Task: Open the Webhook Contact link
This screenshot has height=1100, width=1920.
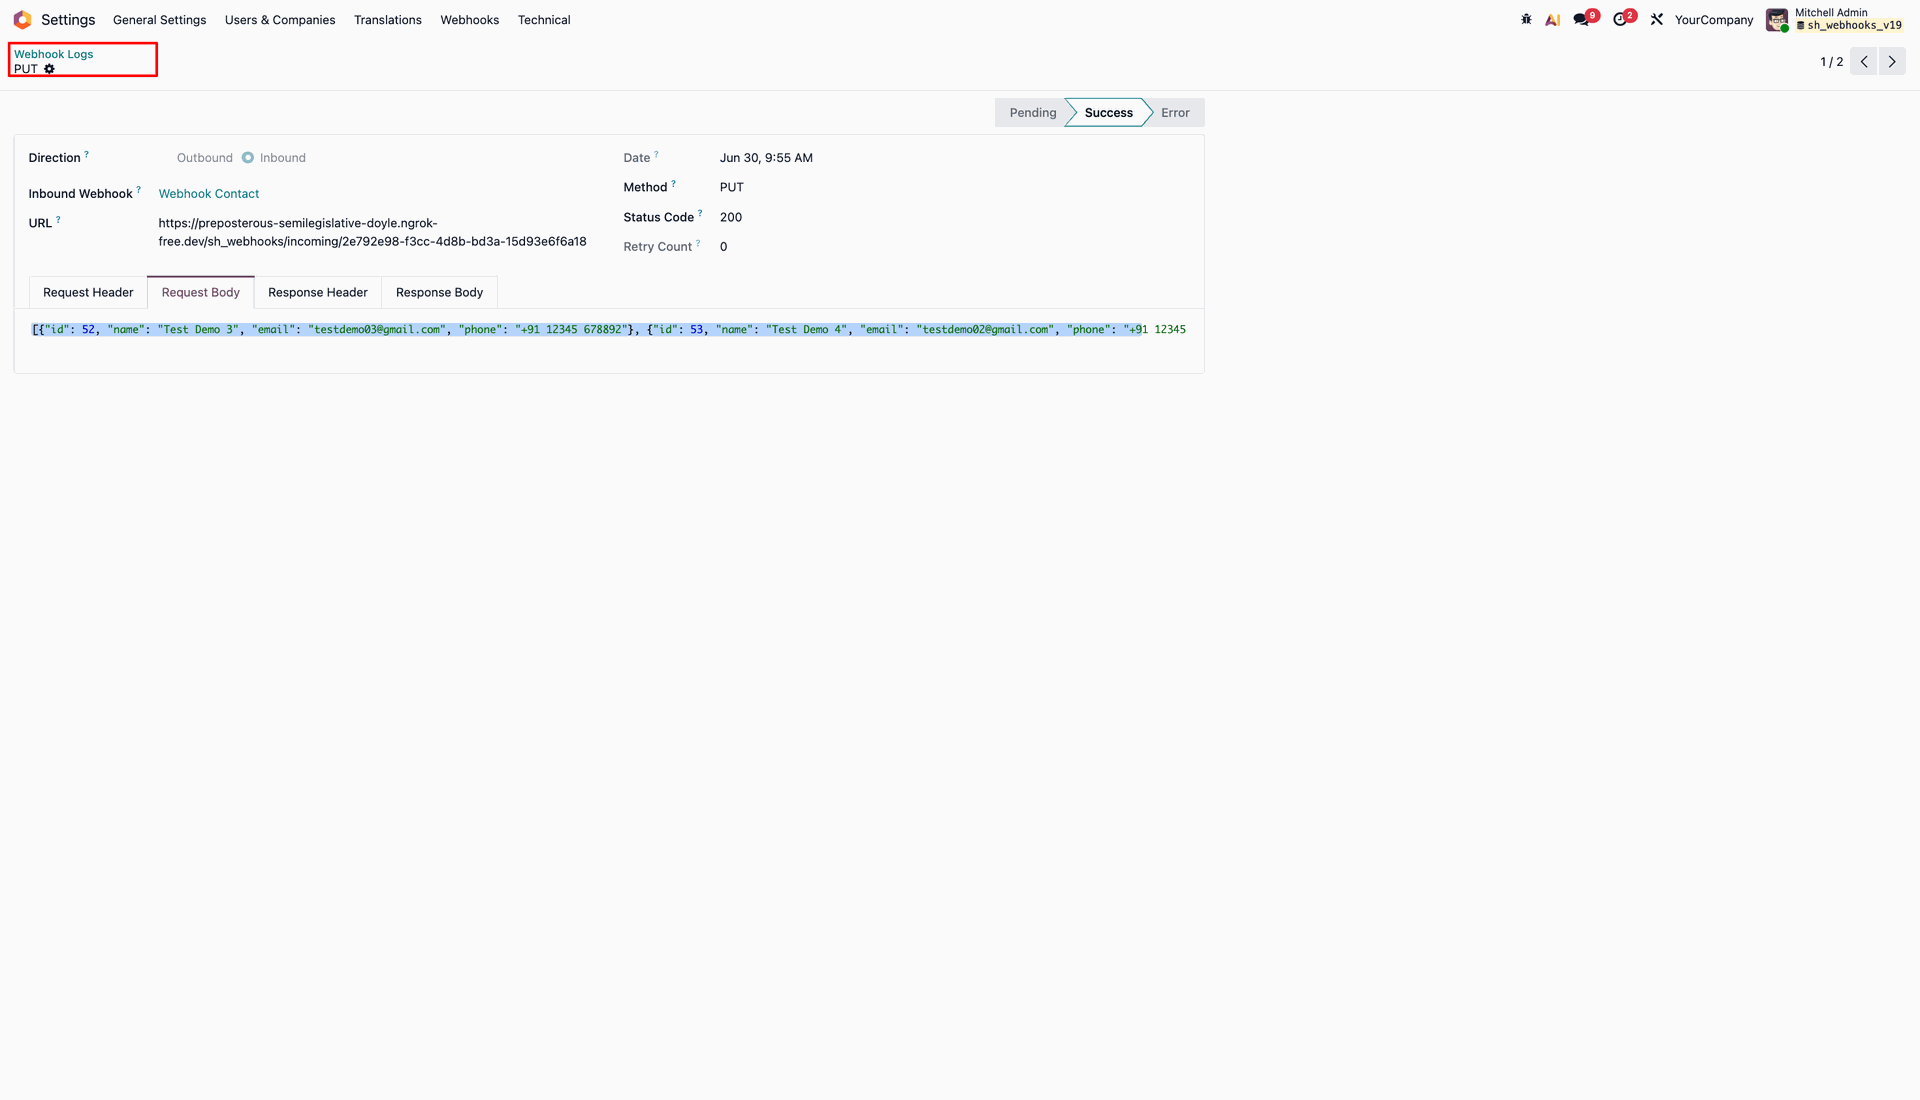Action: [208, 194]
